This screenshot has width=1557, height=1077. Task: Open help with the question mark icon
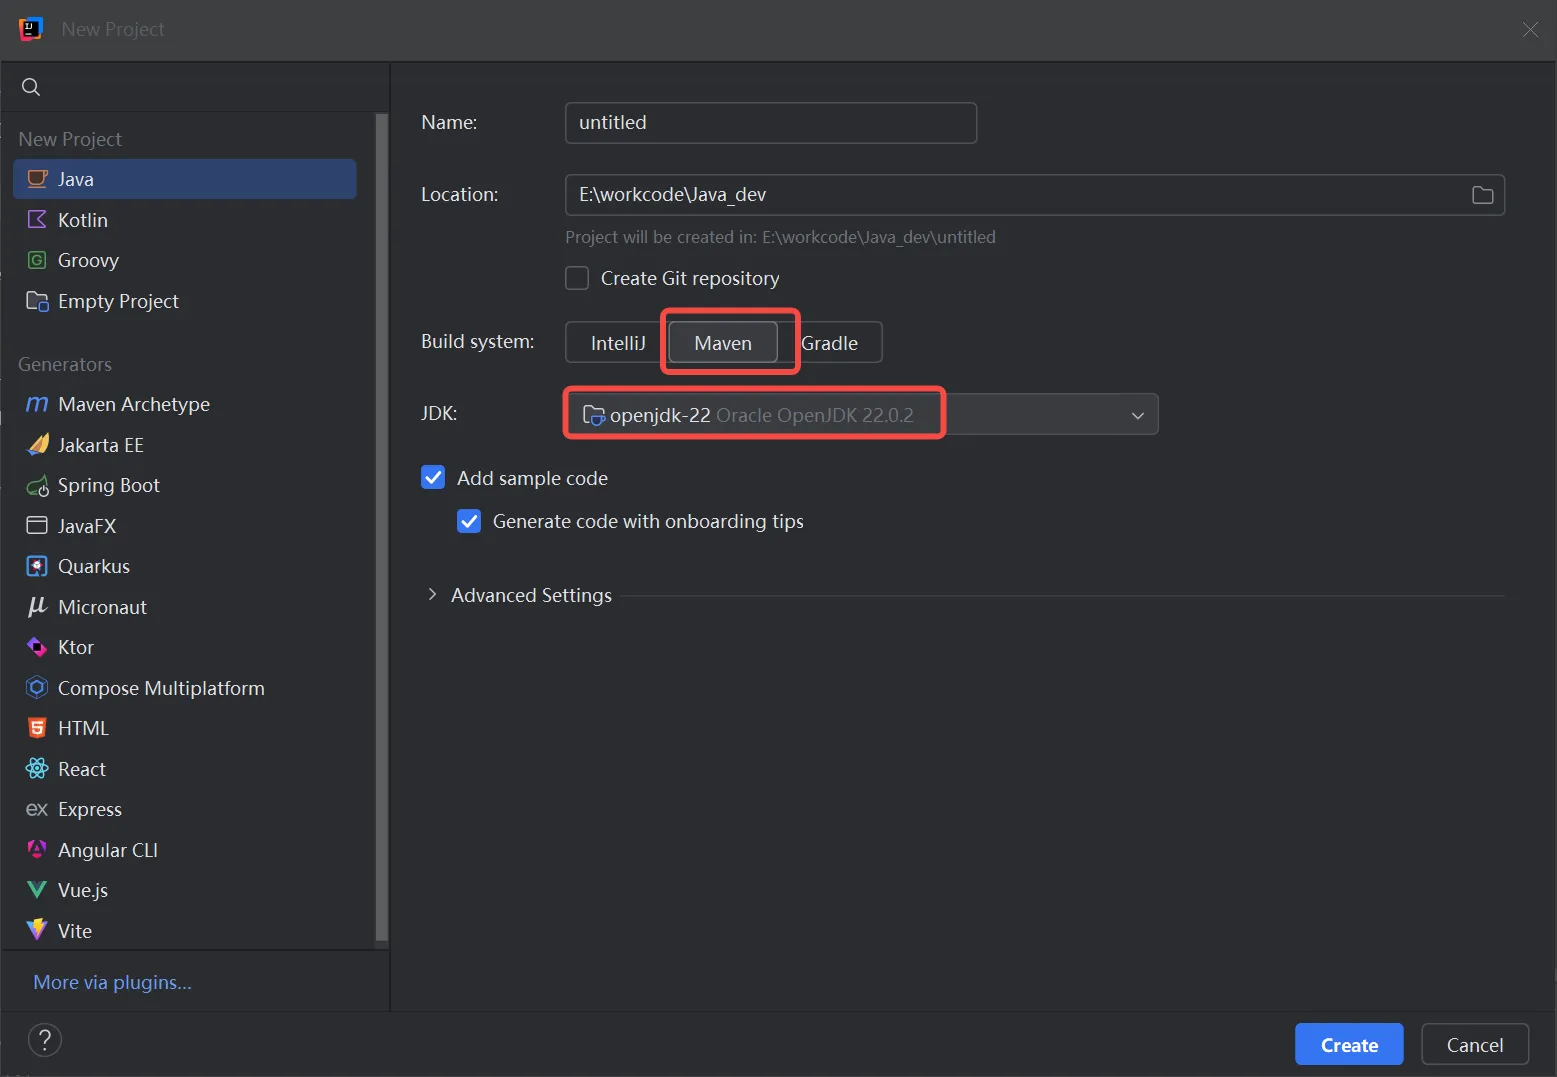[x=45, y=1040]
